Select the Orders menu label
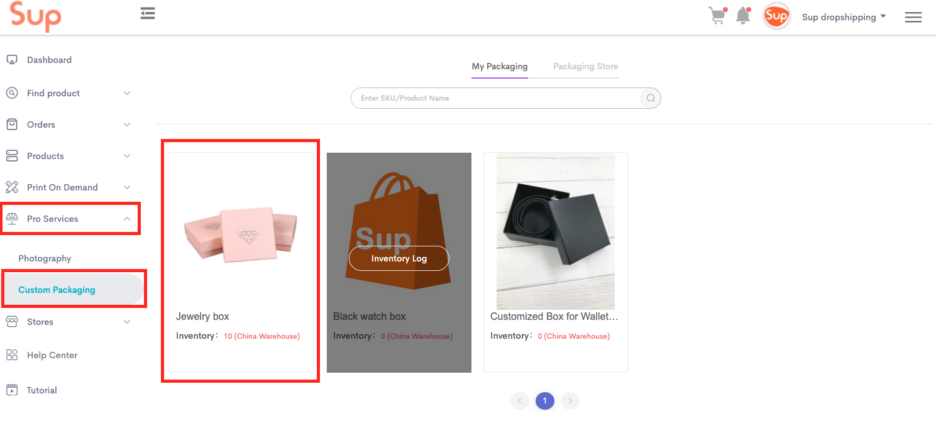936x436 pixels. pyautogui.click(x=41, y=124)
